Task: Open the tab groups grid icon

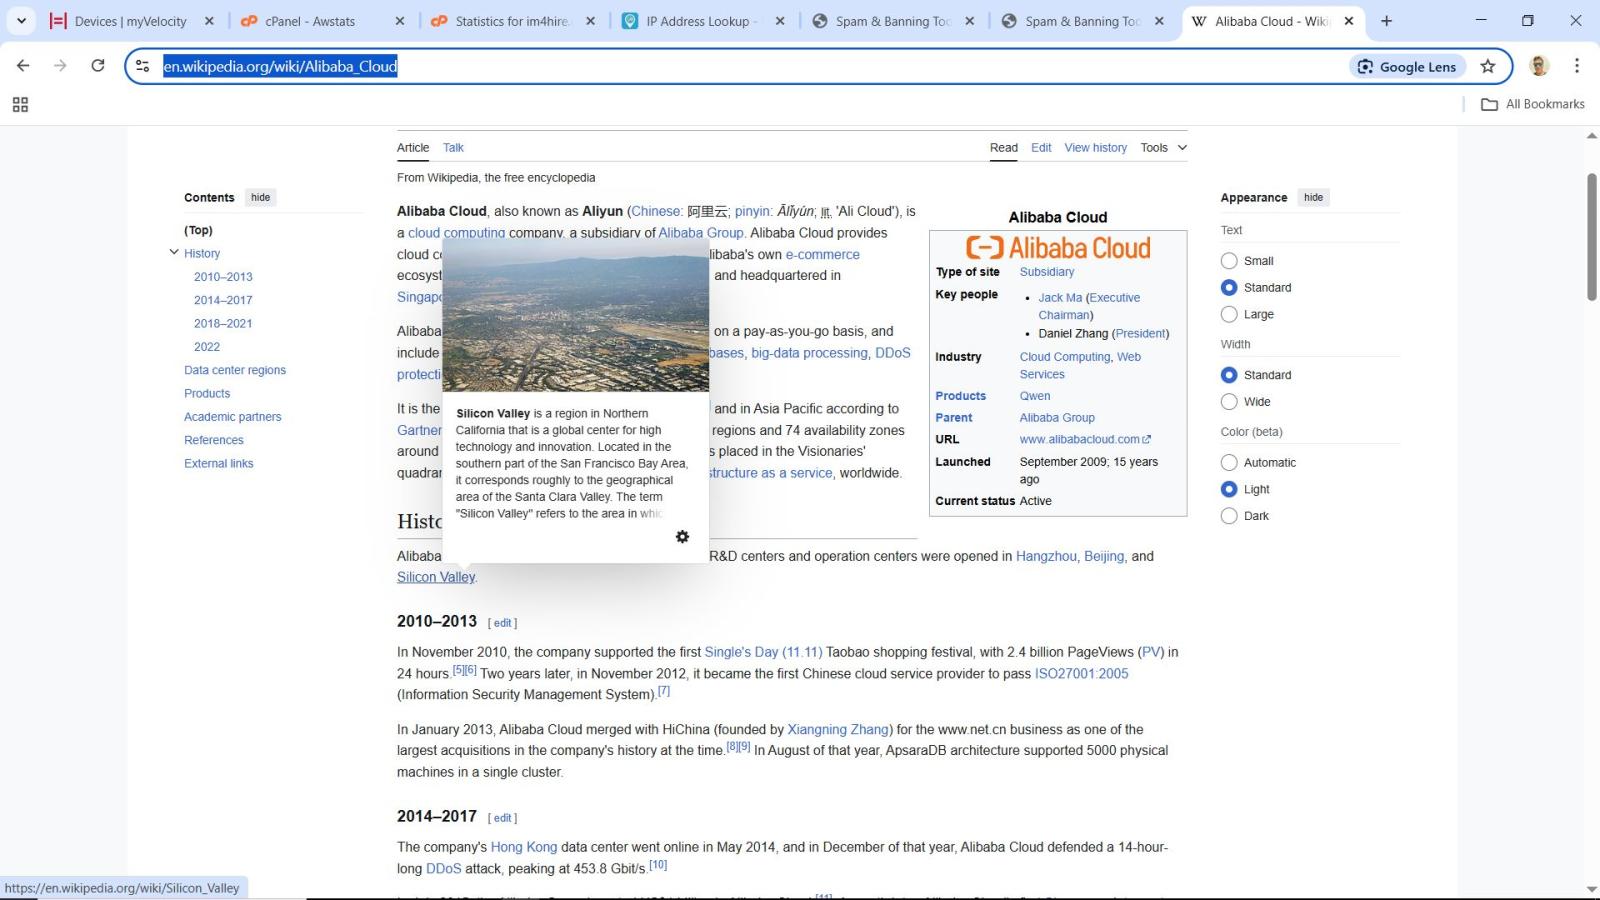Action: (x=20, y=104)
